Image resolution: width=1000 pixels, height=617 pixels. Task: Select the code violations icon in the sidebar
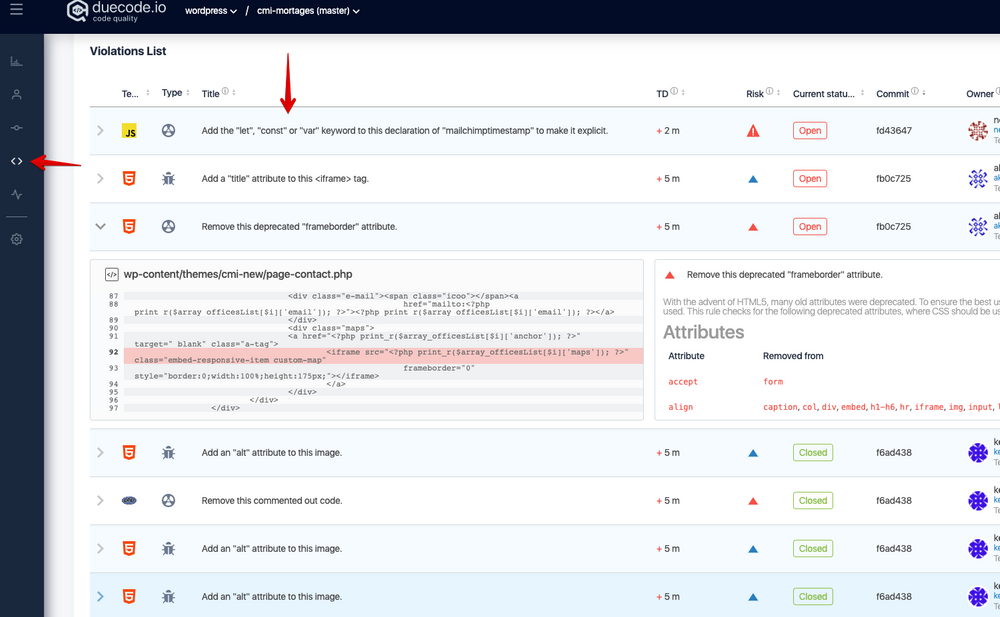17,161
